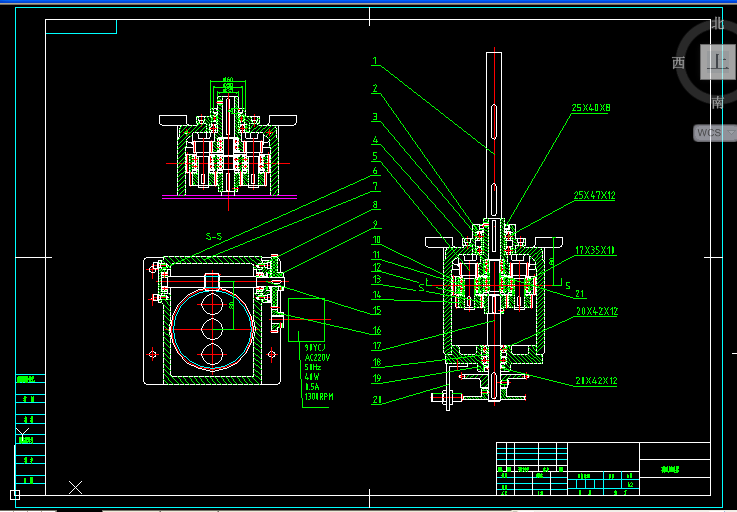
Task: Select south 南 on ViewCube compass
Action: coord(717,102)
